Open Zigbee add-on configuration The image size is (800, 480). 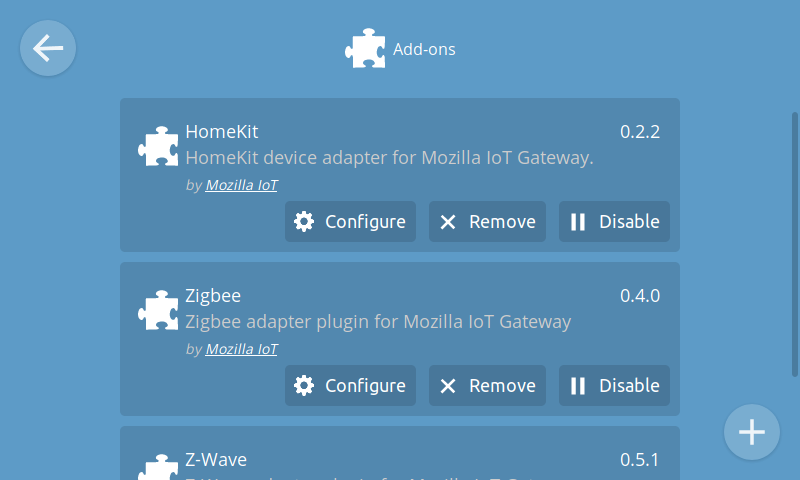point(350,385)
